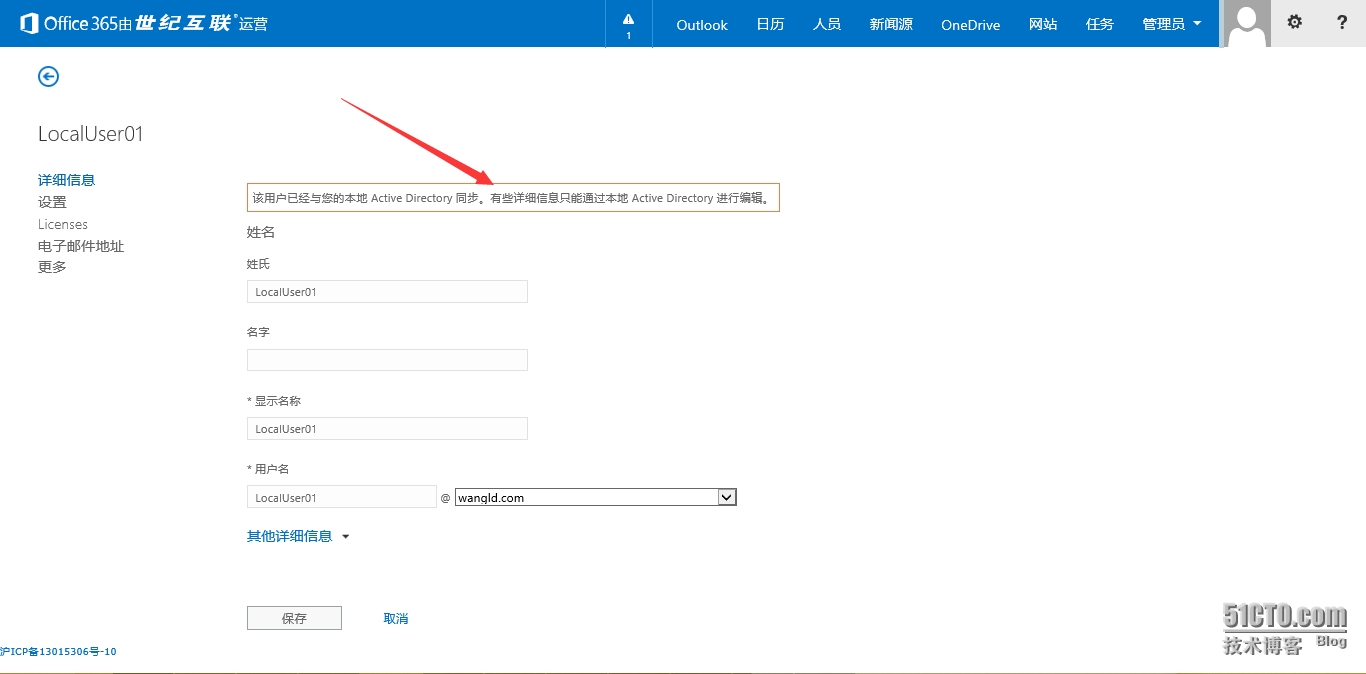1366x674 pixels.
Task: Switch to 电子邮件地址 section
Action: point(81,246)
